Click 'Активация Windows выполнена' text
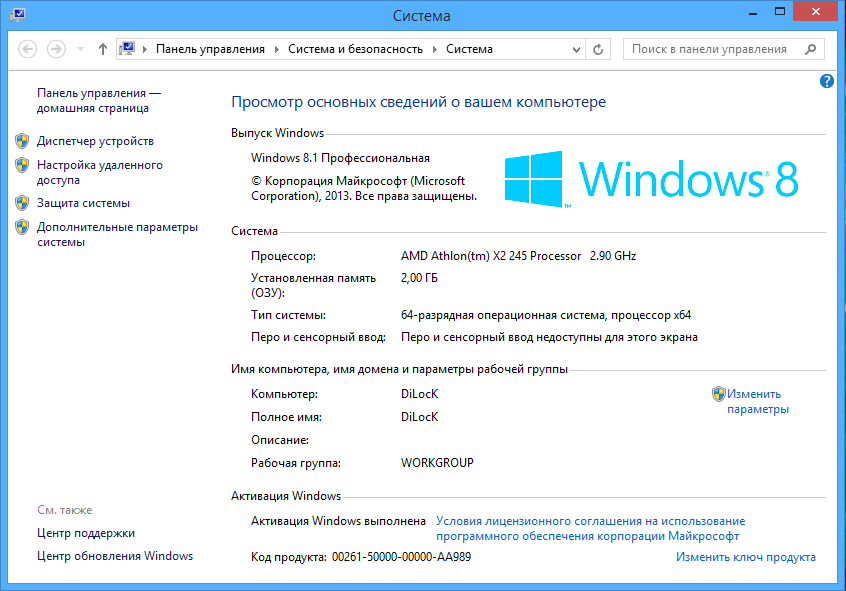This screenshot has width=846, height=591. [338, 521]
